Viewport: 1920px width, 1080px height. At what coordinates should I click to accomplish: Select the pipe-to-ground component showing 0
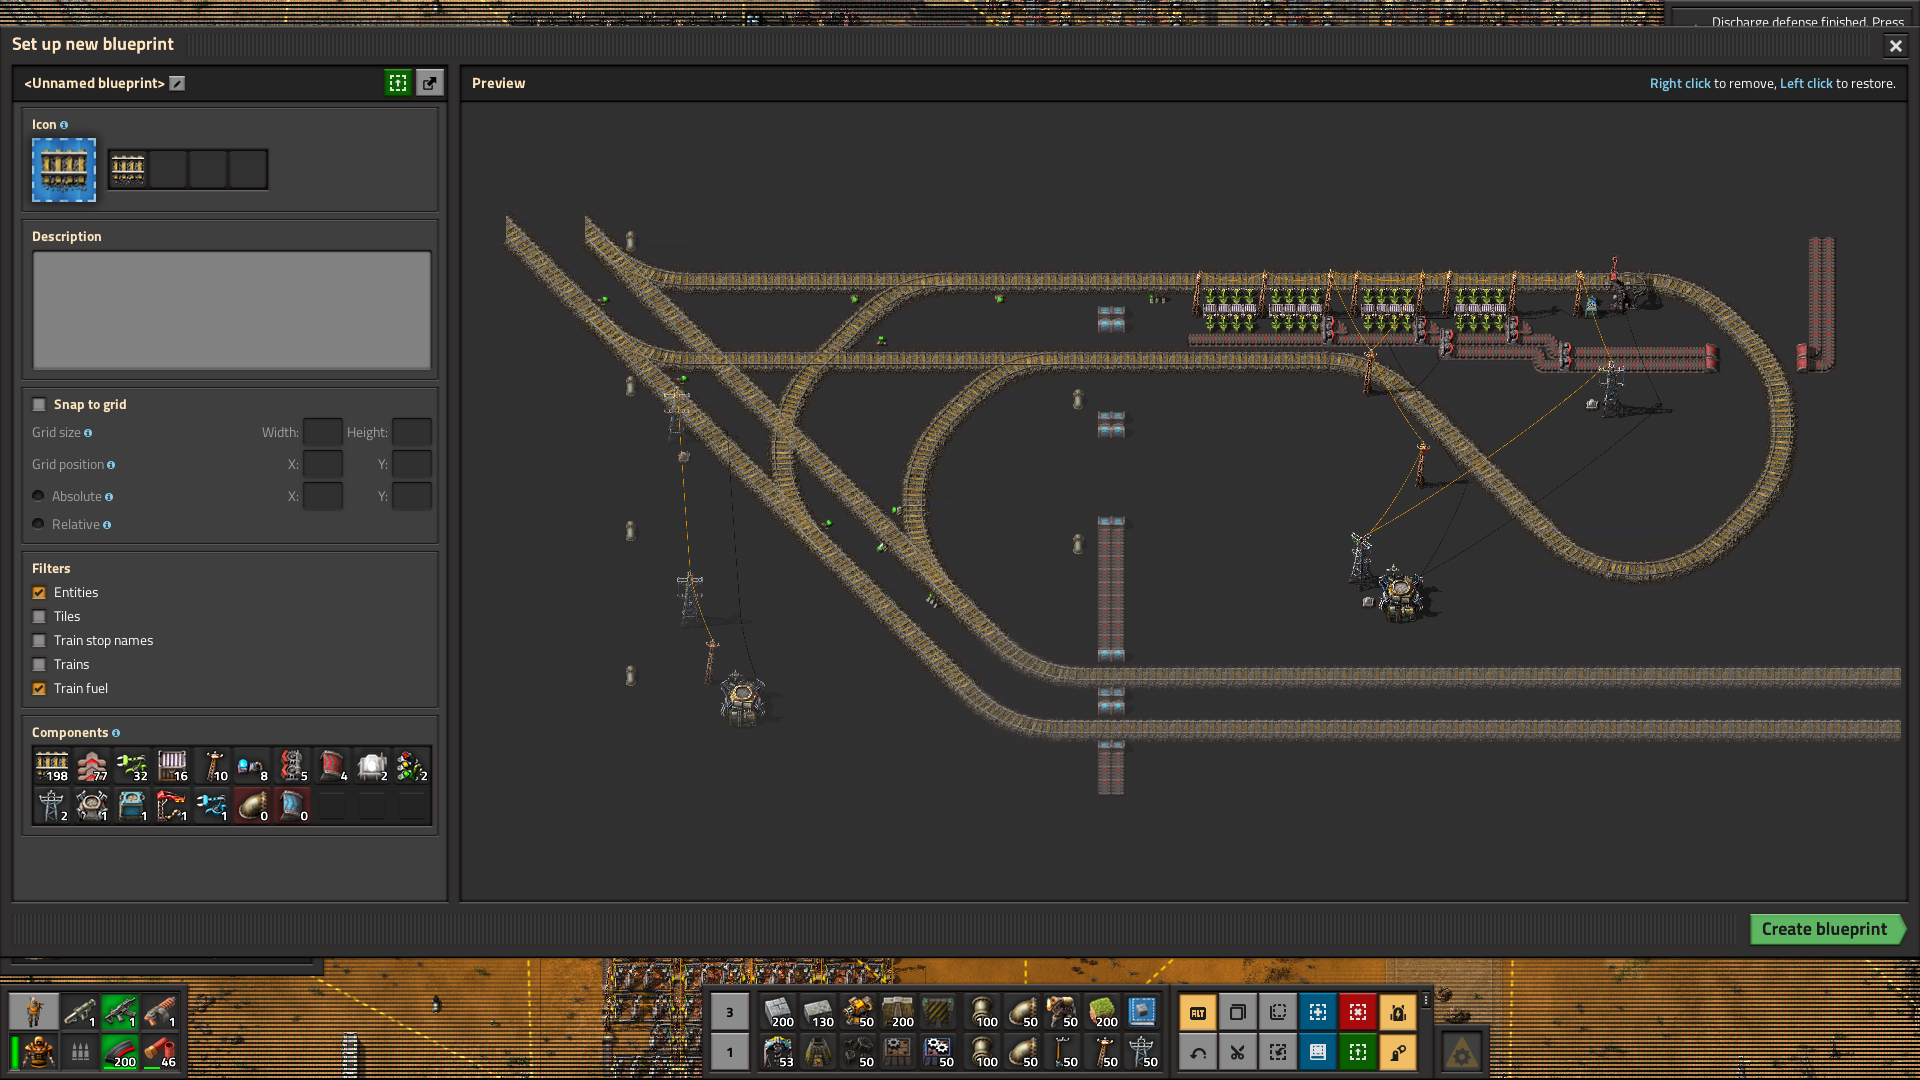coord(252,806)
